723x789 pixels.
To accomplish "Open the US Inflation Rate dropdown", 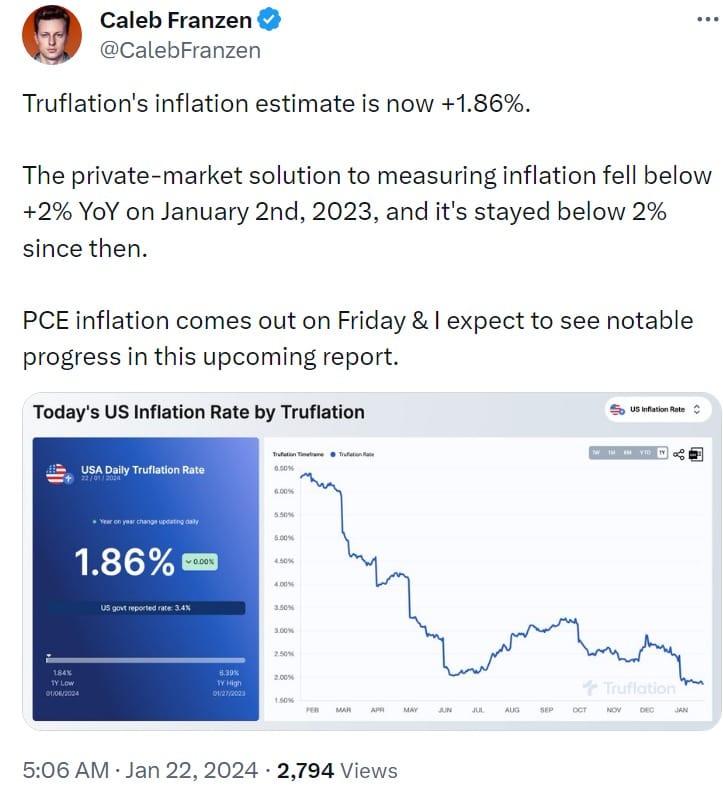I will (x=657, y=410).
